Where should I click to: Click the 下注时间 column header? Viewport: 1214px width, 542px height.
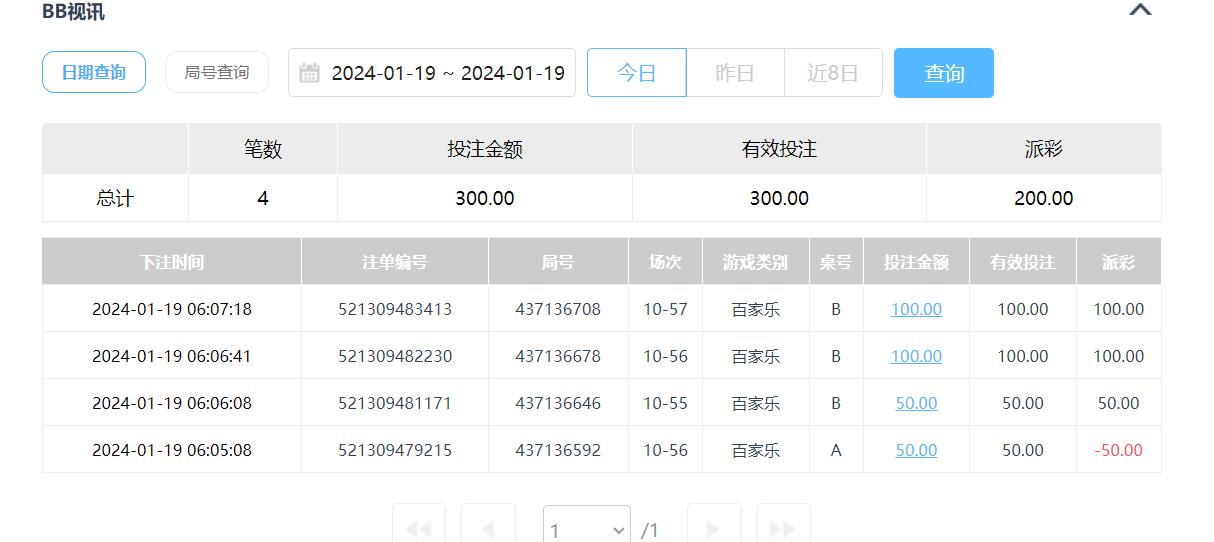[172, 262]
